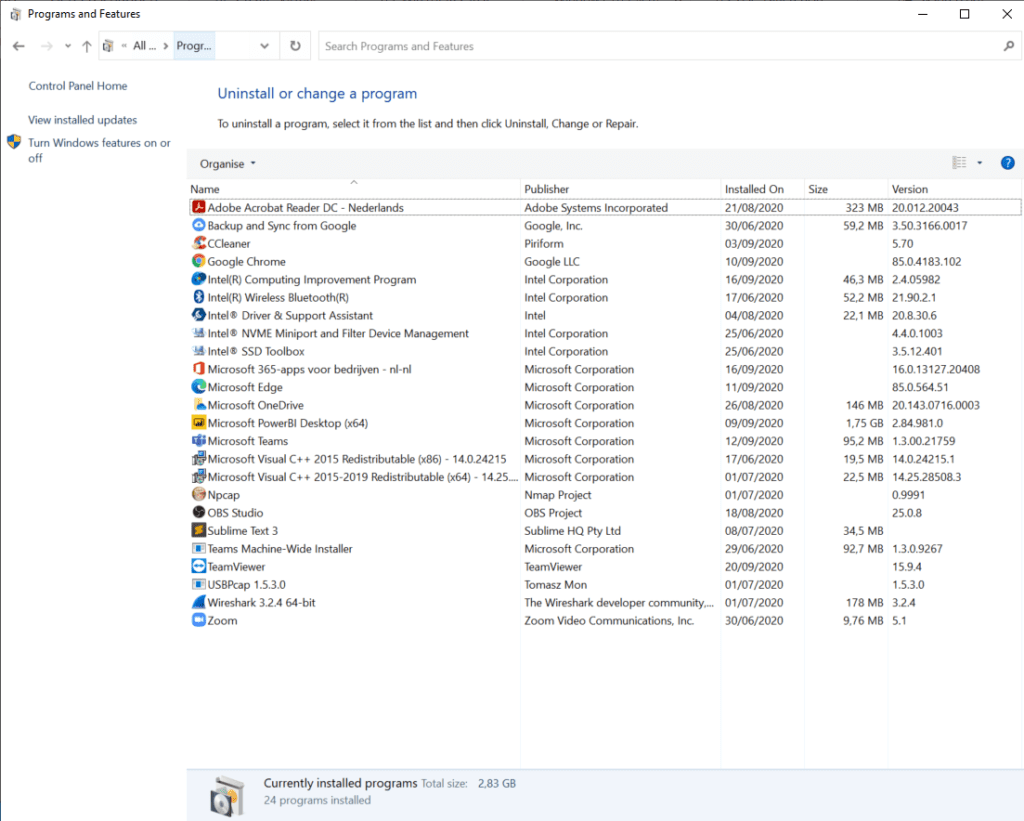Click the 'Nmap Project' publisher cell
Image resolution: width=1024 pixels, height=821 pixels.
[x=558, y=495]
